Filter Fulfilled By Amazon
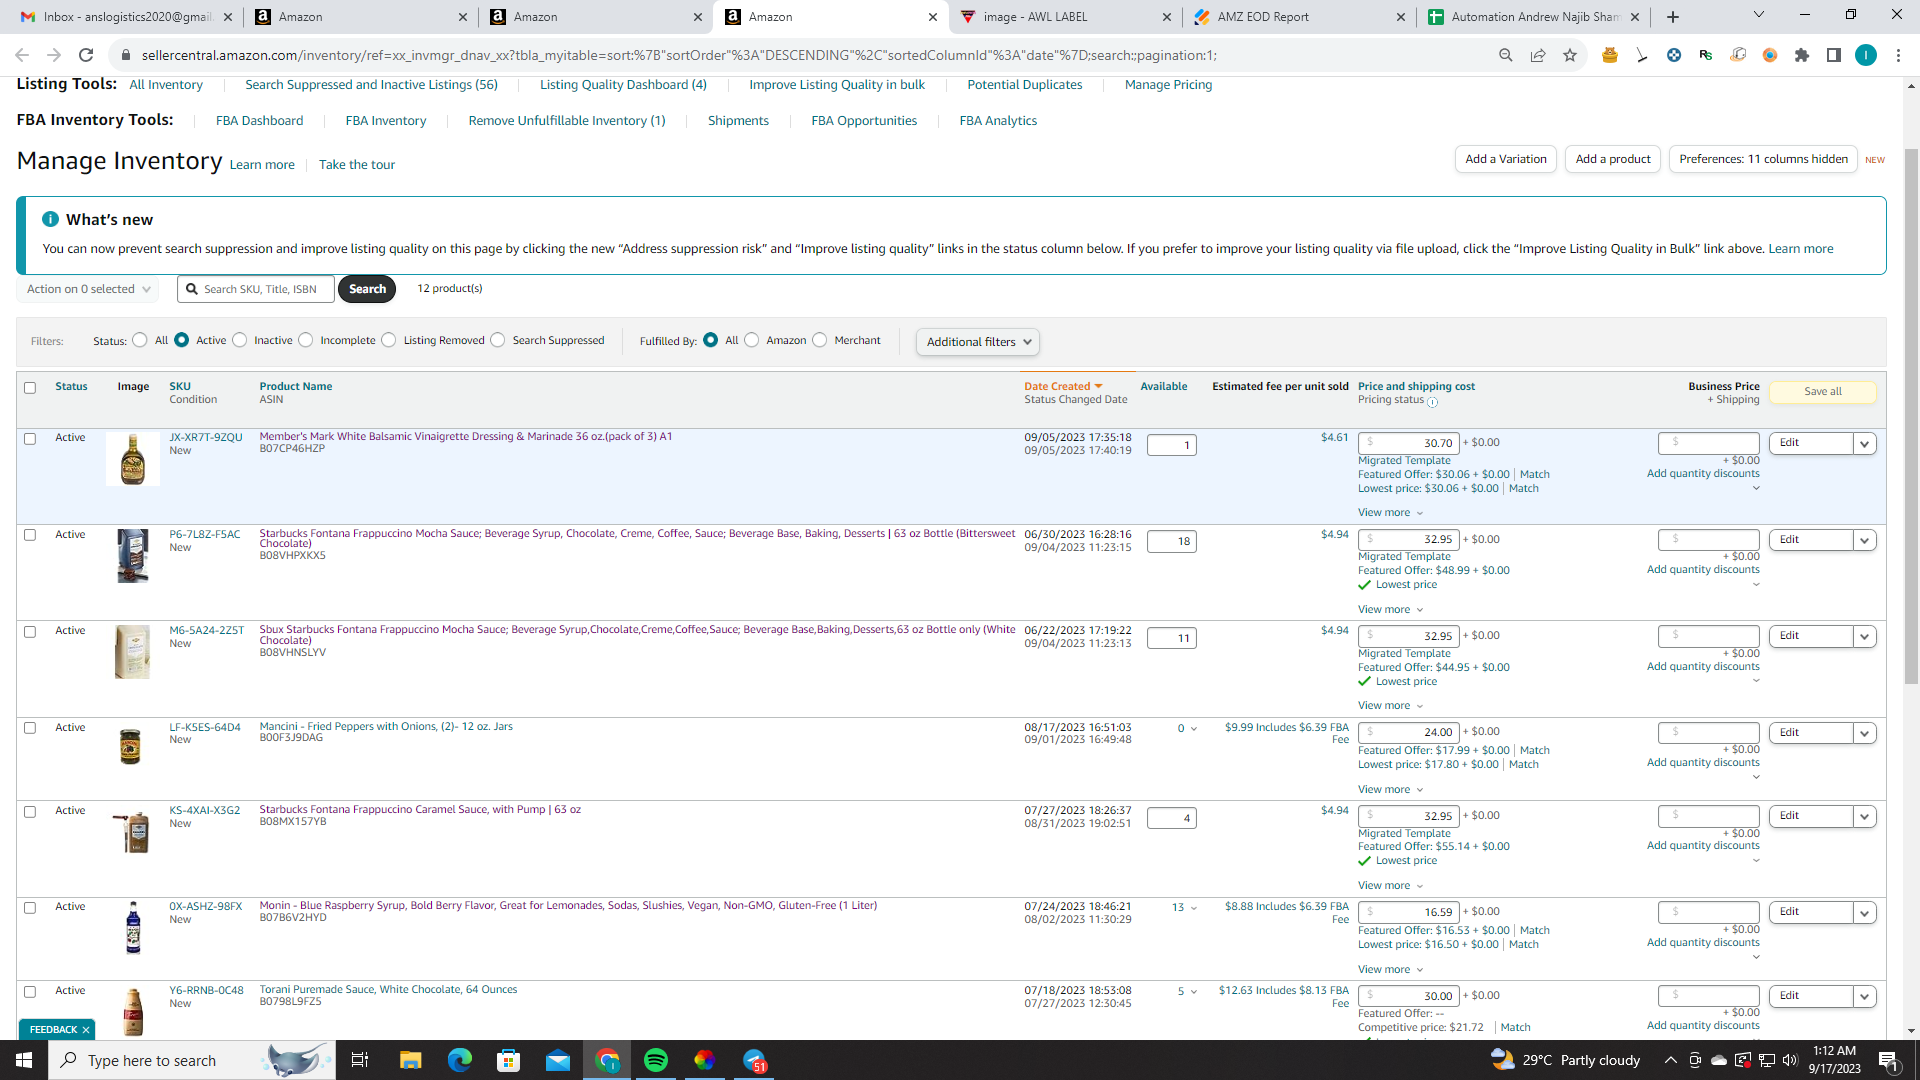The height and width of the screenshot is (1080, 1920). point(752,340)
